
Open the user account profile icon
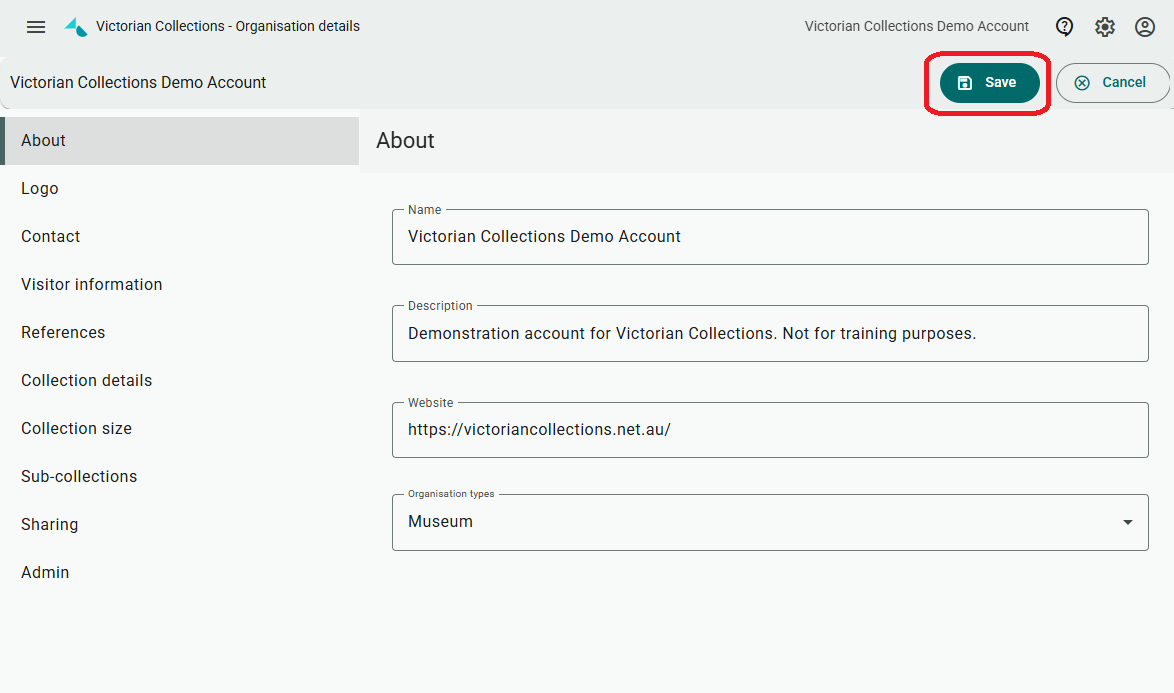coord(1145,27)
